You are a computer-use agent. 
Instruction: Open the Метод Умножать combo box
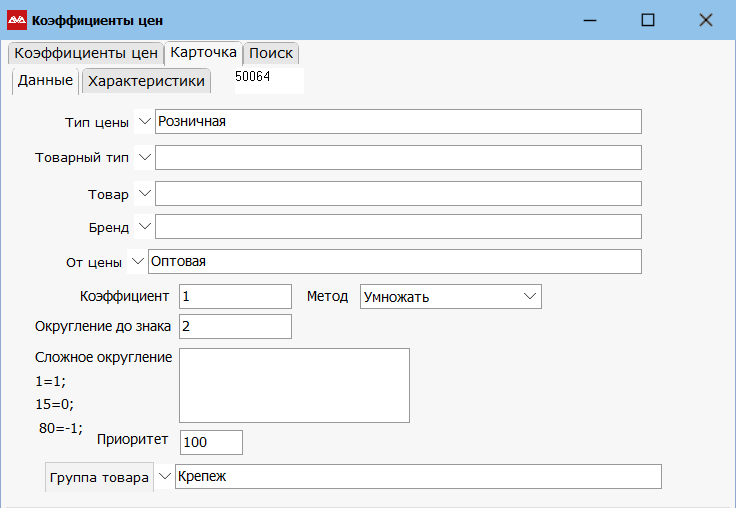tap(449, 296)
